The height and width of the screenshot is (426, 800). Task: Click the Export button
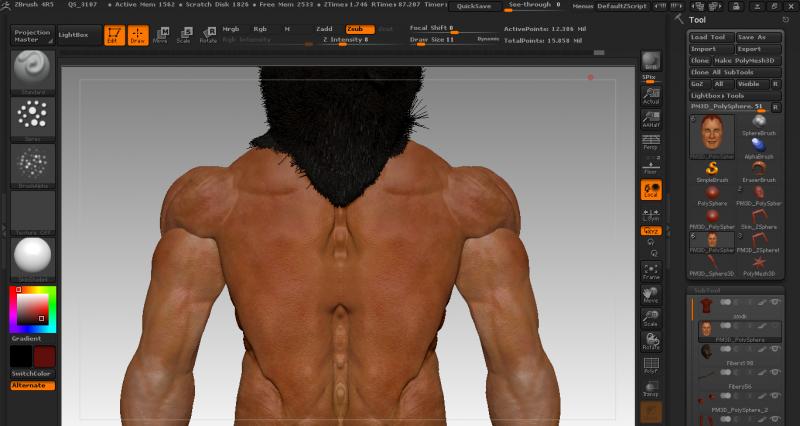(759, 49)
